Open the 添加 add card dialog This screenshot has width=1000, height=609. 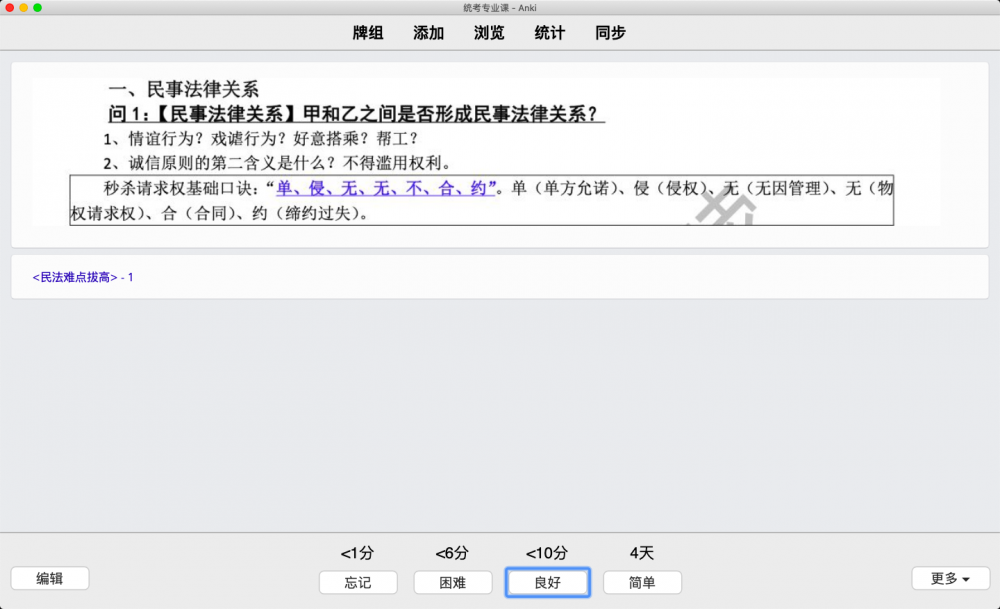pos(429,33)
